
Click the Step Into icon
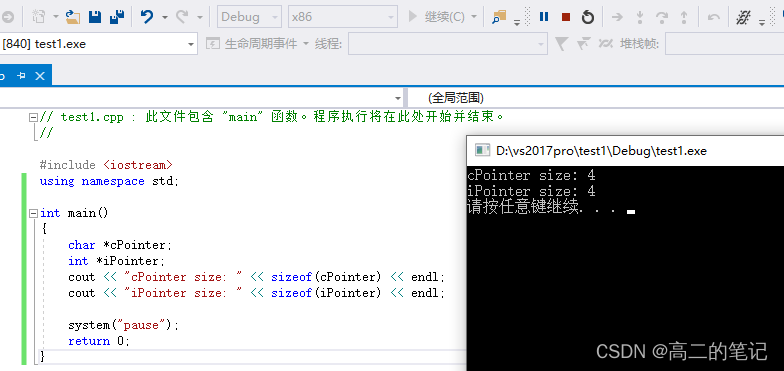click(x=640, y=17)
